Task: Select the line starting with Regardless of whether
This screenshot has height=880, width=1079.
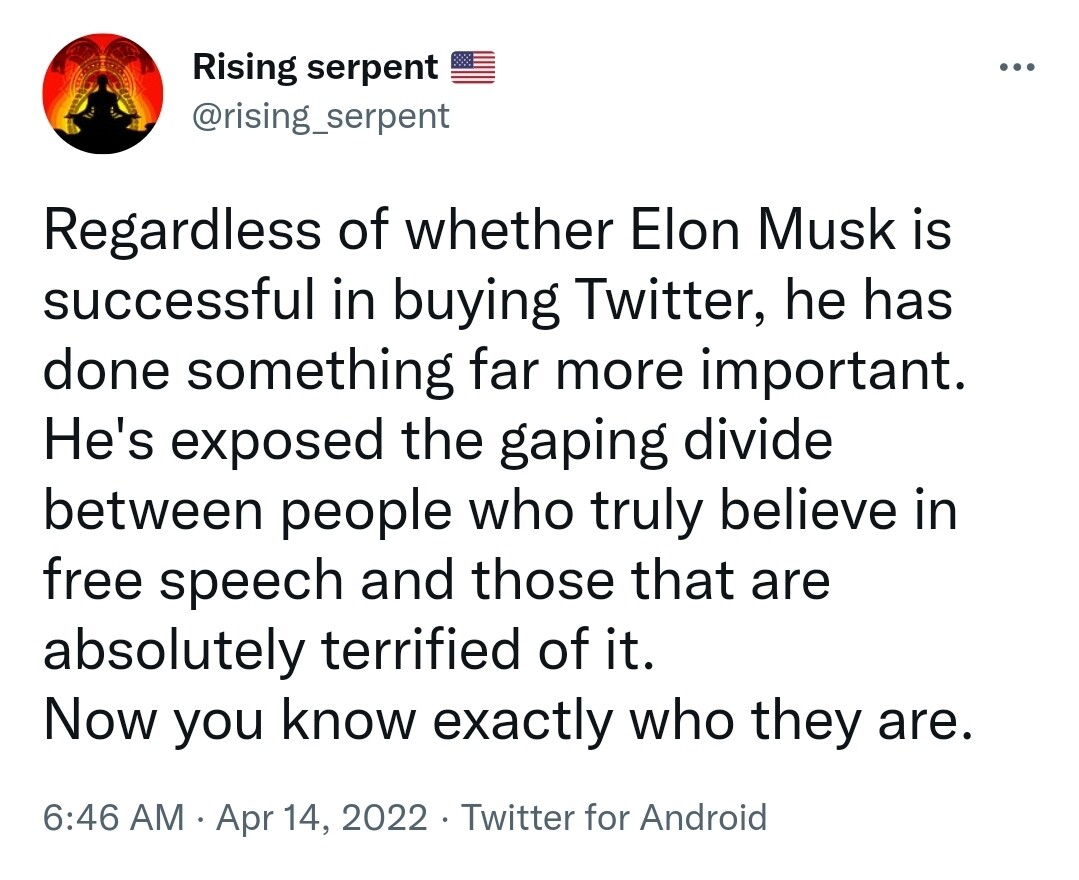Action: tap(497, 231)
